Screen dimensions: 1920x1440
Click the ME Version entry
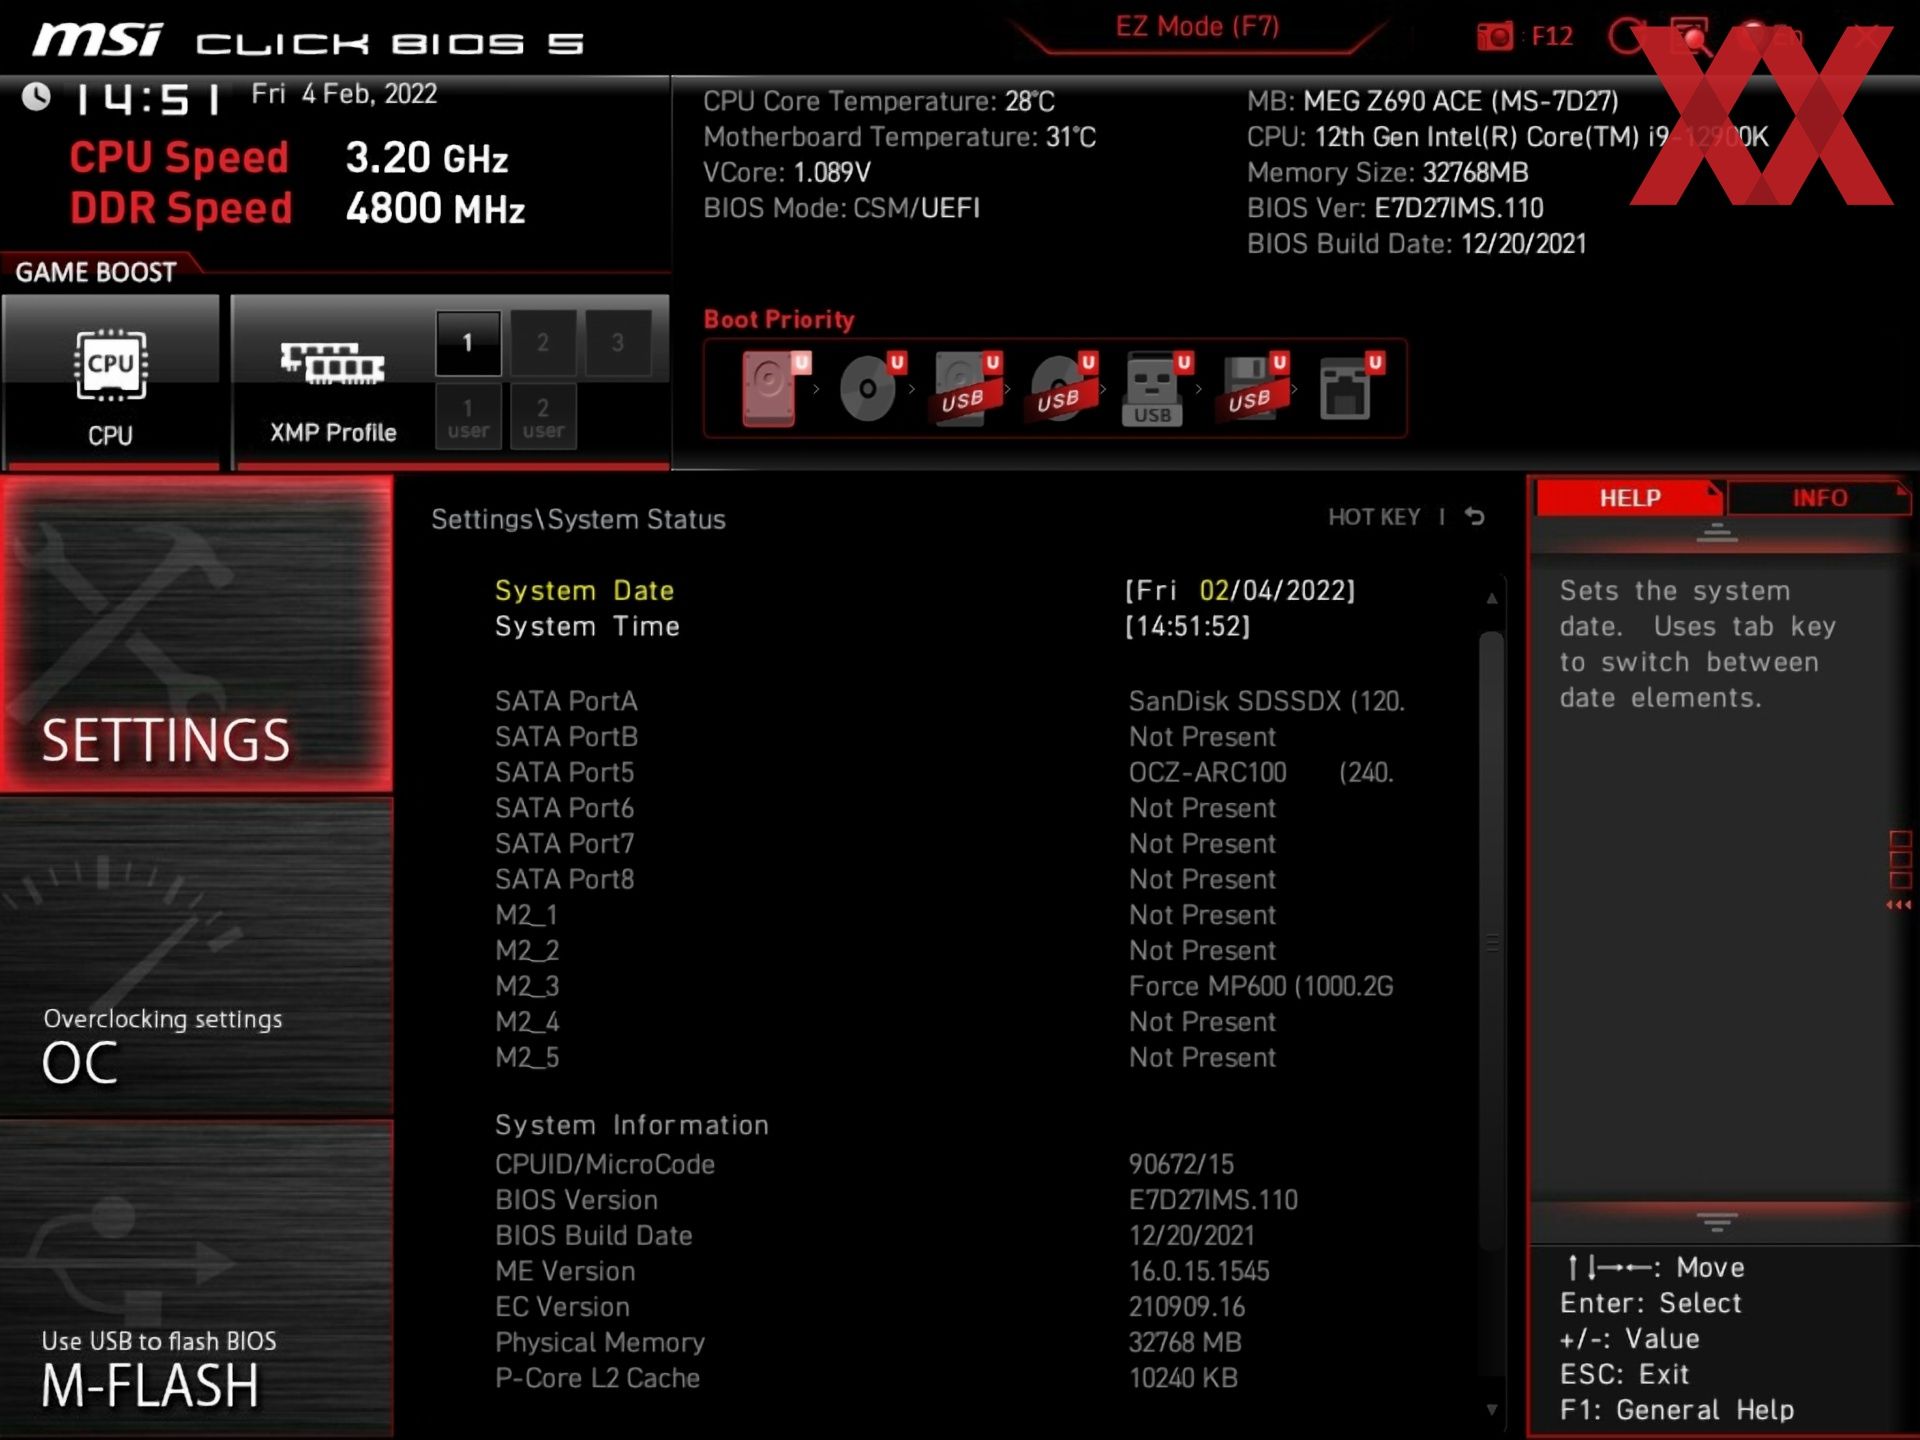(565, 1272)
